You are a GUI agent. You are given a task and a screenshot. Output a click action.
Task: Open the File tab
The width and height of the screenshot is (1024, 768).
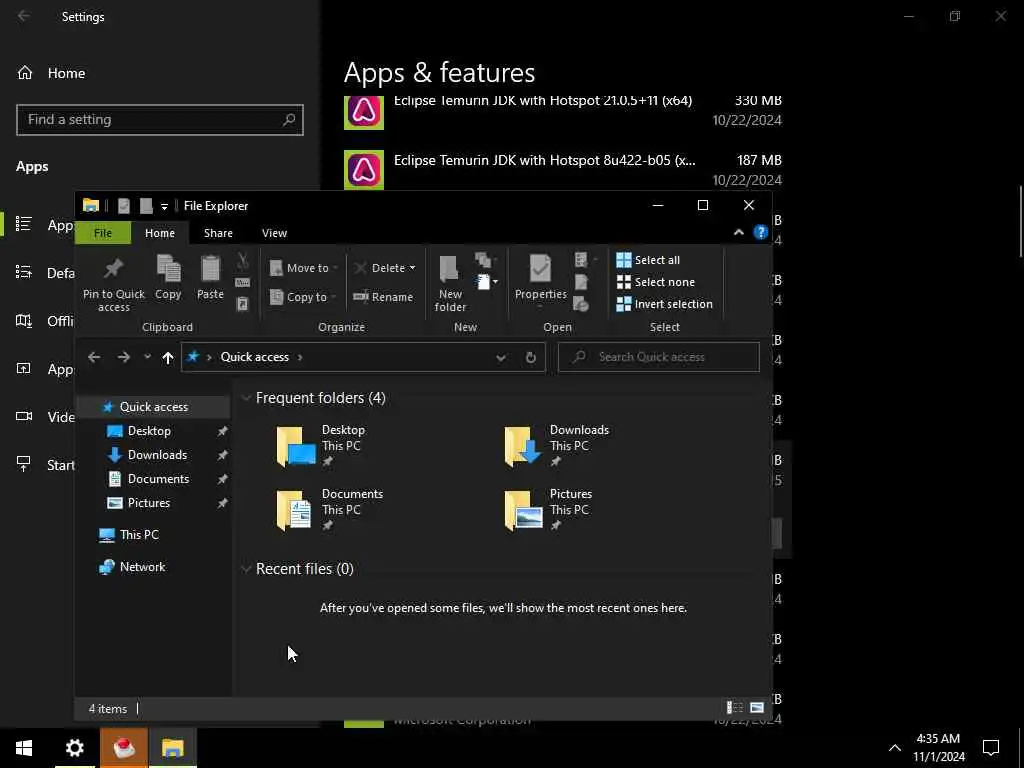(103, 233)
